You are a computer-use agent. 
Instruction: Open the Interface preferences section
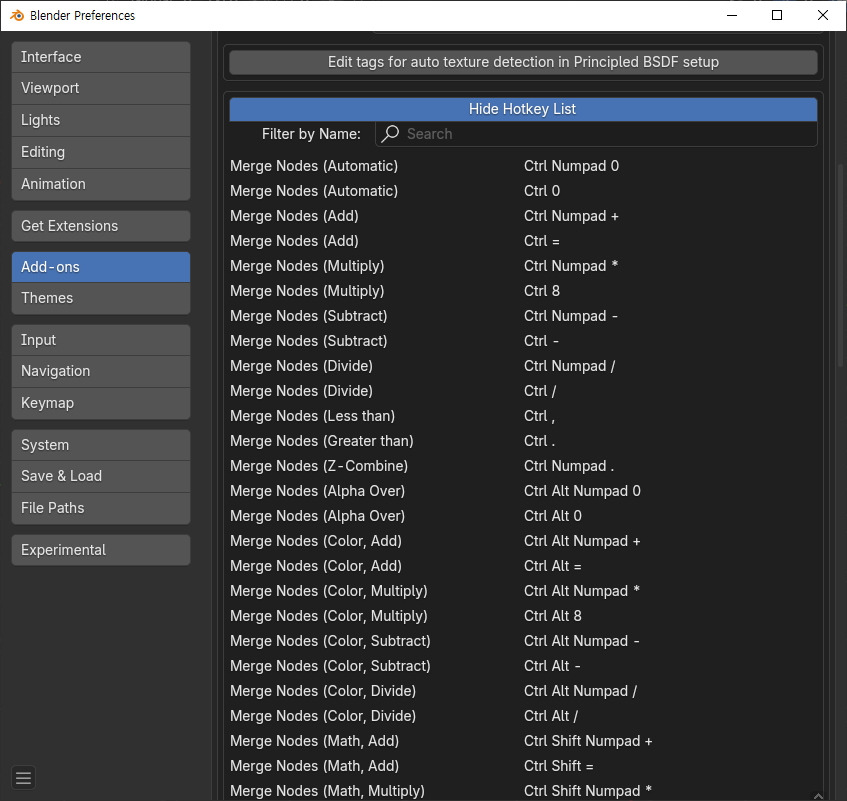coord(101,57)
